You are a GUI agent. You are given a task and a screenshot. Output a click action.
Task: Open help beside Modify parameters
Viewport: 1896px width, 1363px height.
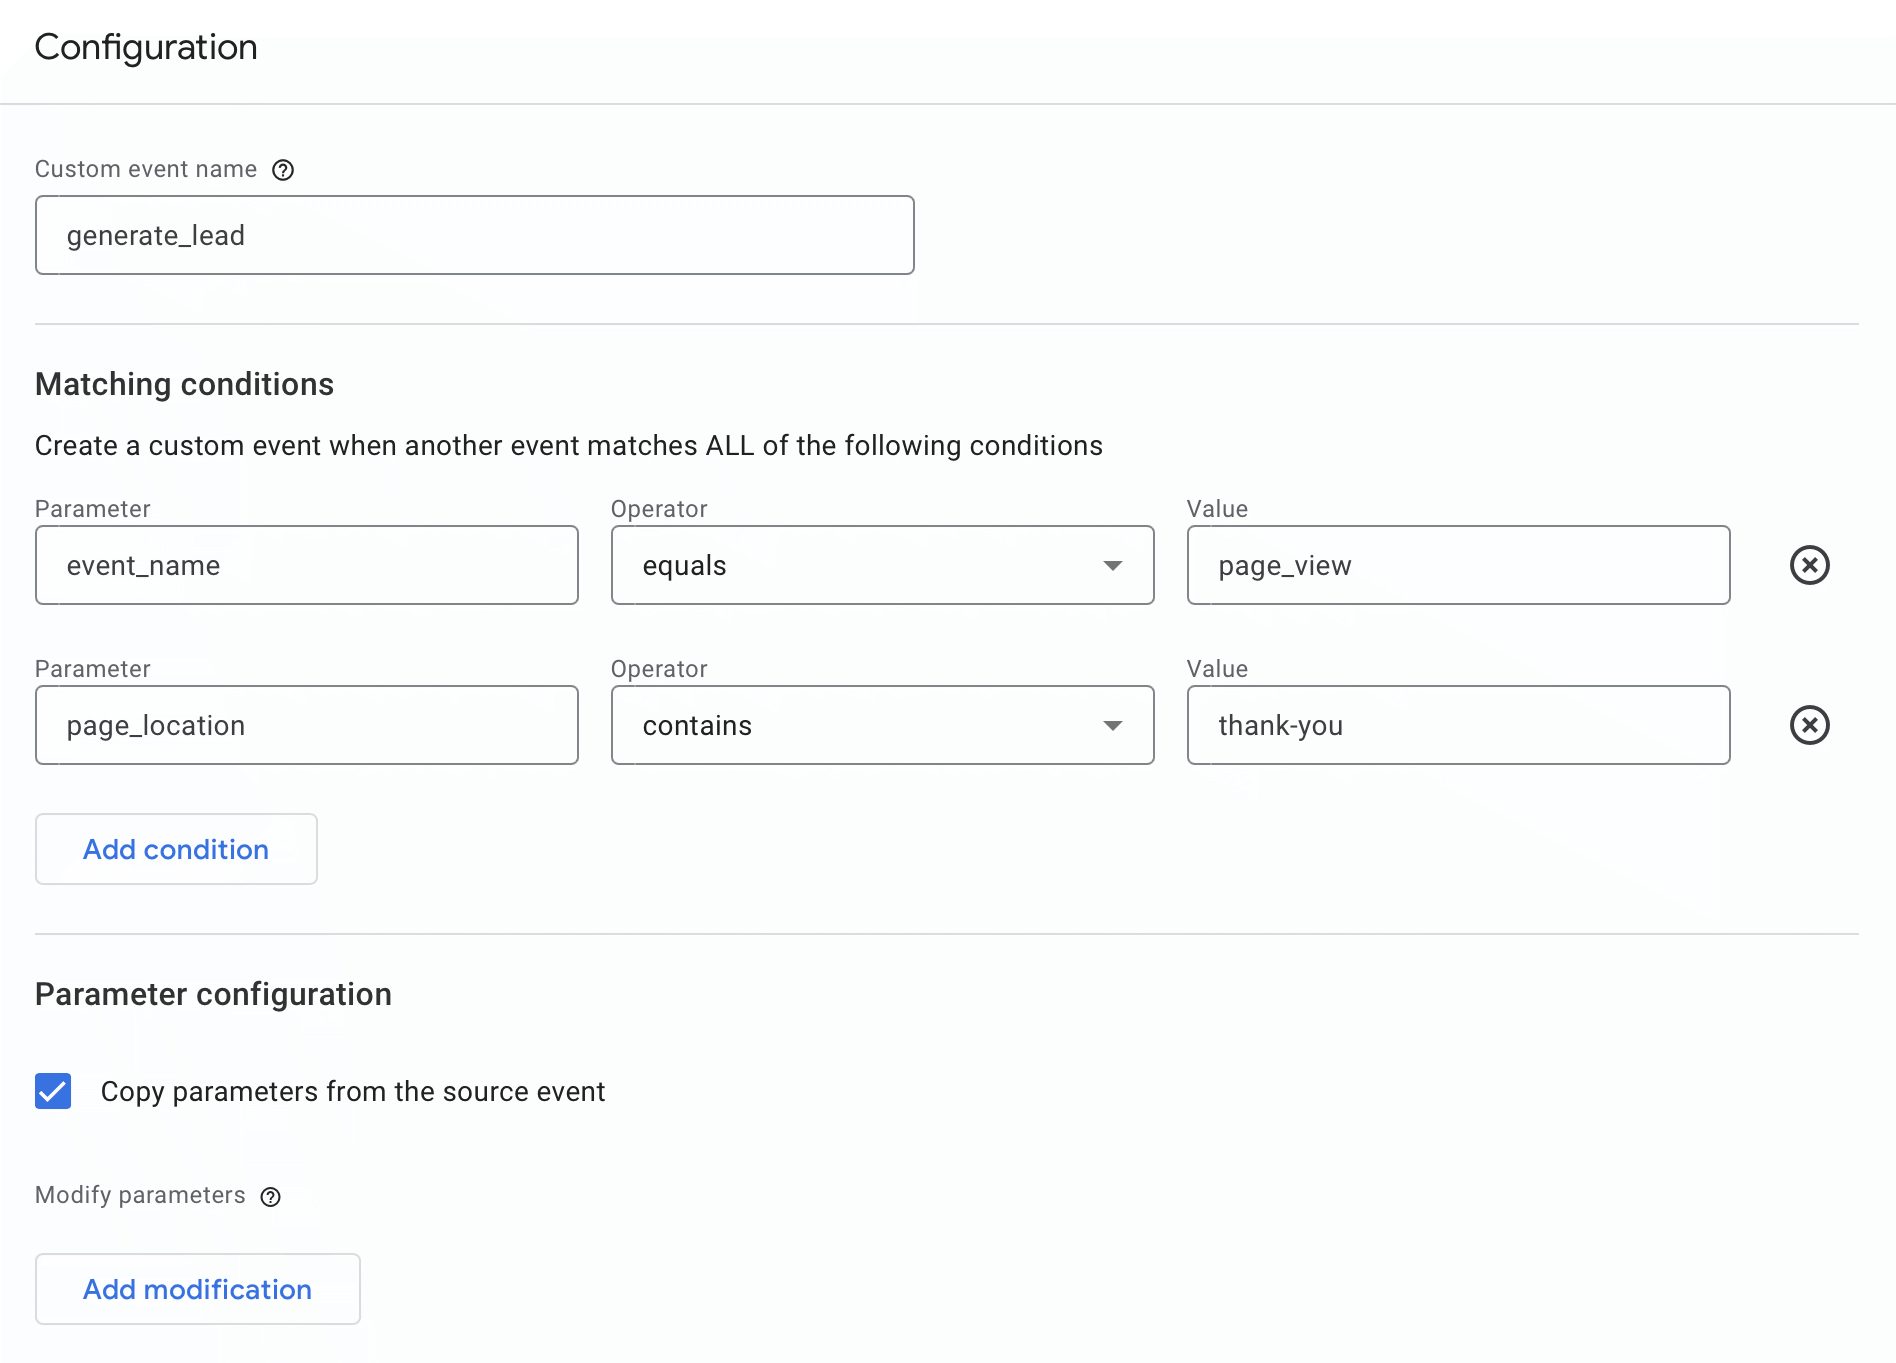pyautogui.click(x=270, y=1196)
